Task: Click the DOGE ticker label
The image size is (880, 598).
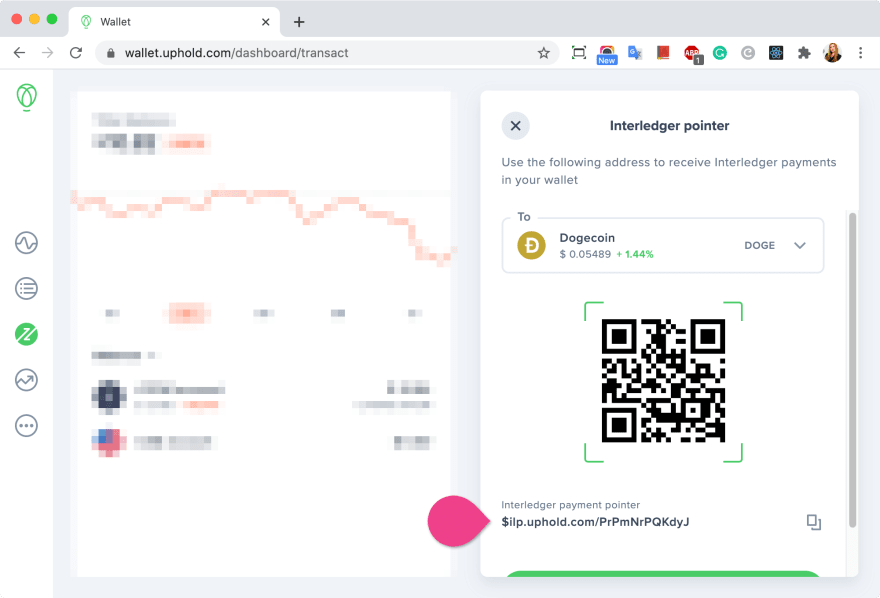Action: 759,245
